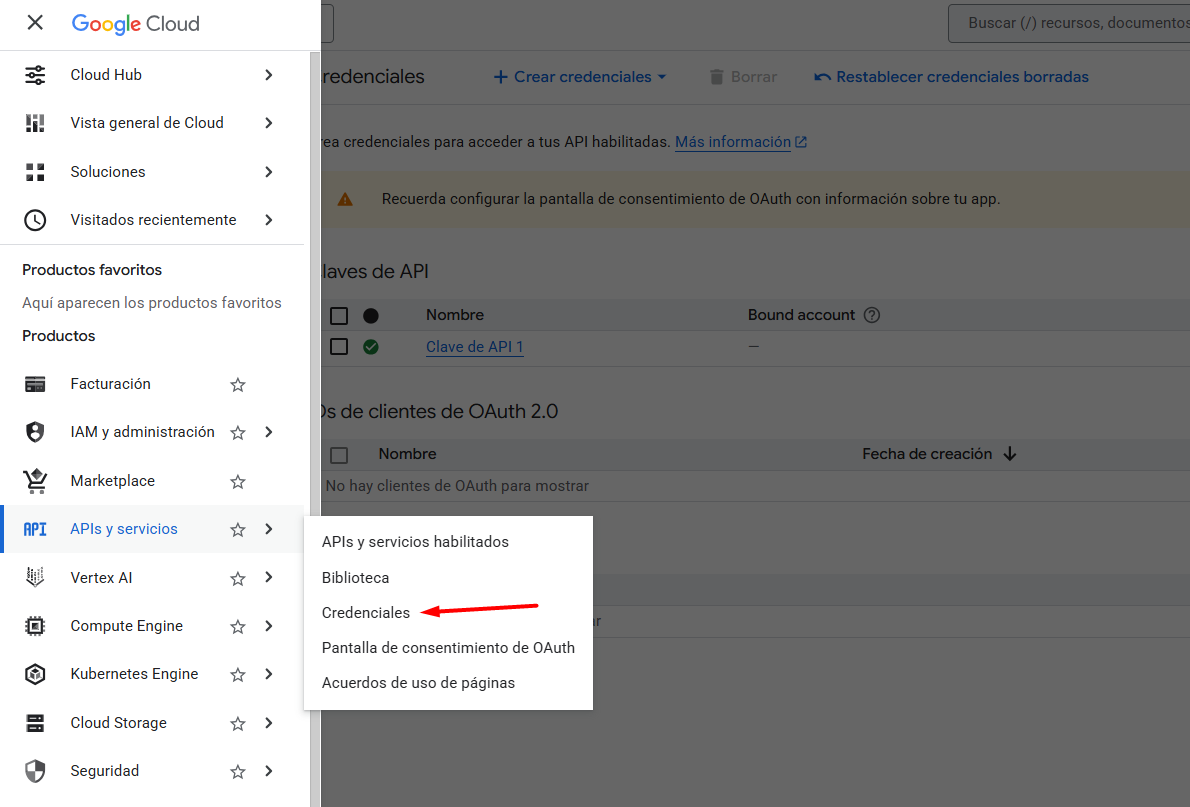Expand the Seguridad submenu chevron
The width and height of the screenshot is (1190, 807).
[269, 771]
